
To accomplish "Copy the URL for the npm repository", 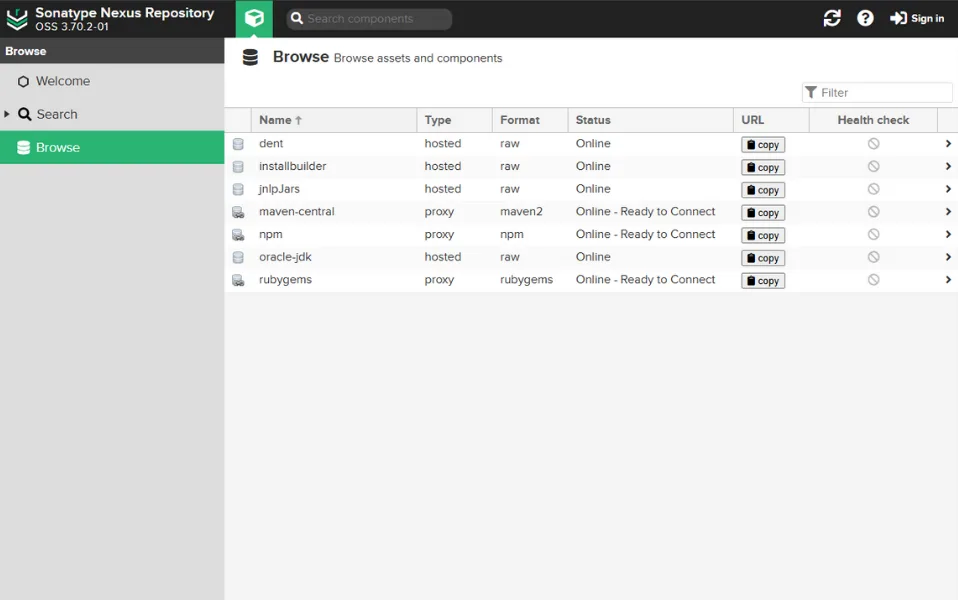I will (x=762, y=235).
